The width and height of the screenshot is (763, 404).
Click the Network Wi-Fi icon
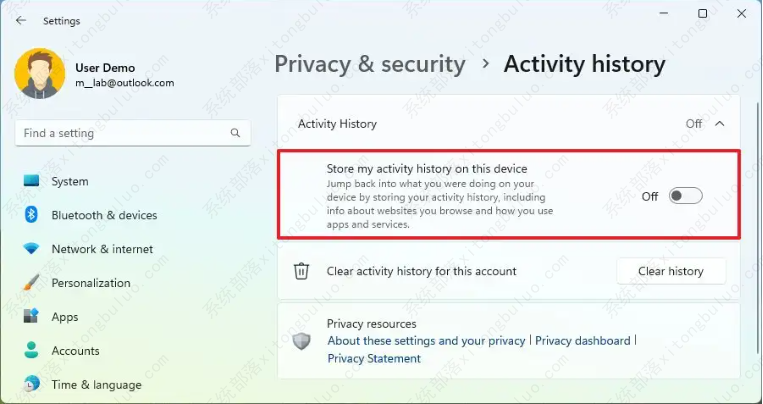click(32, 249)
